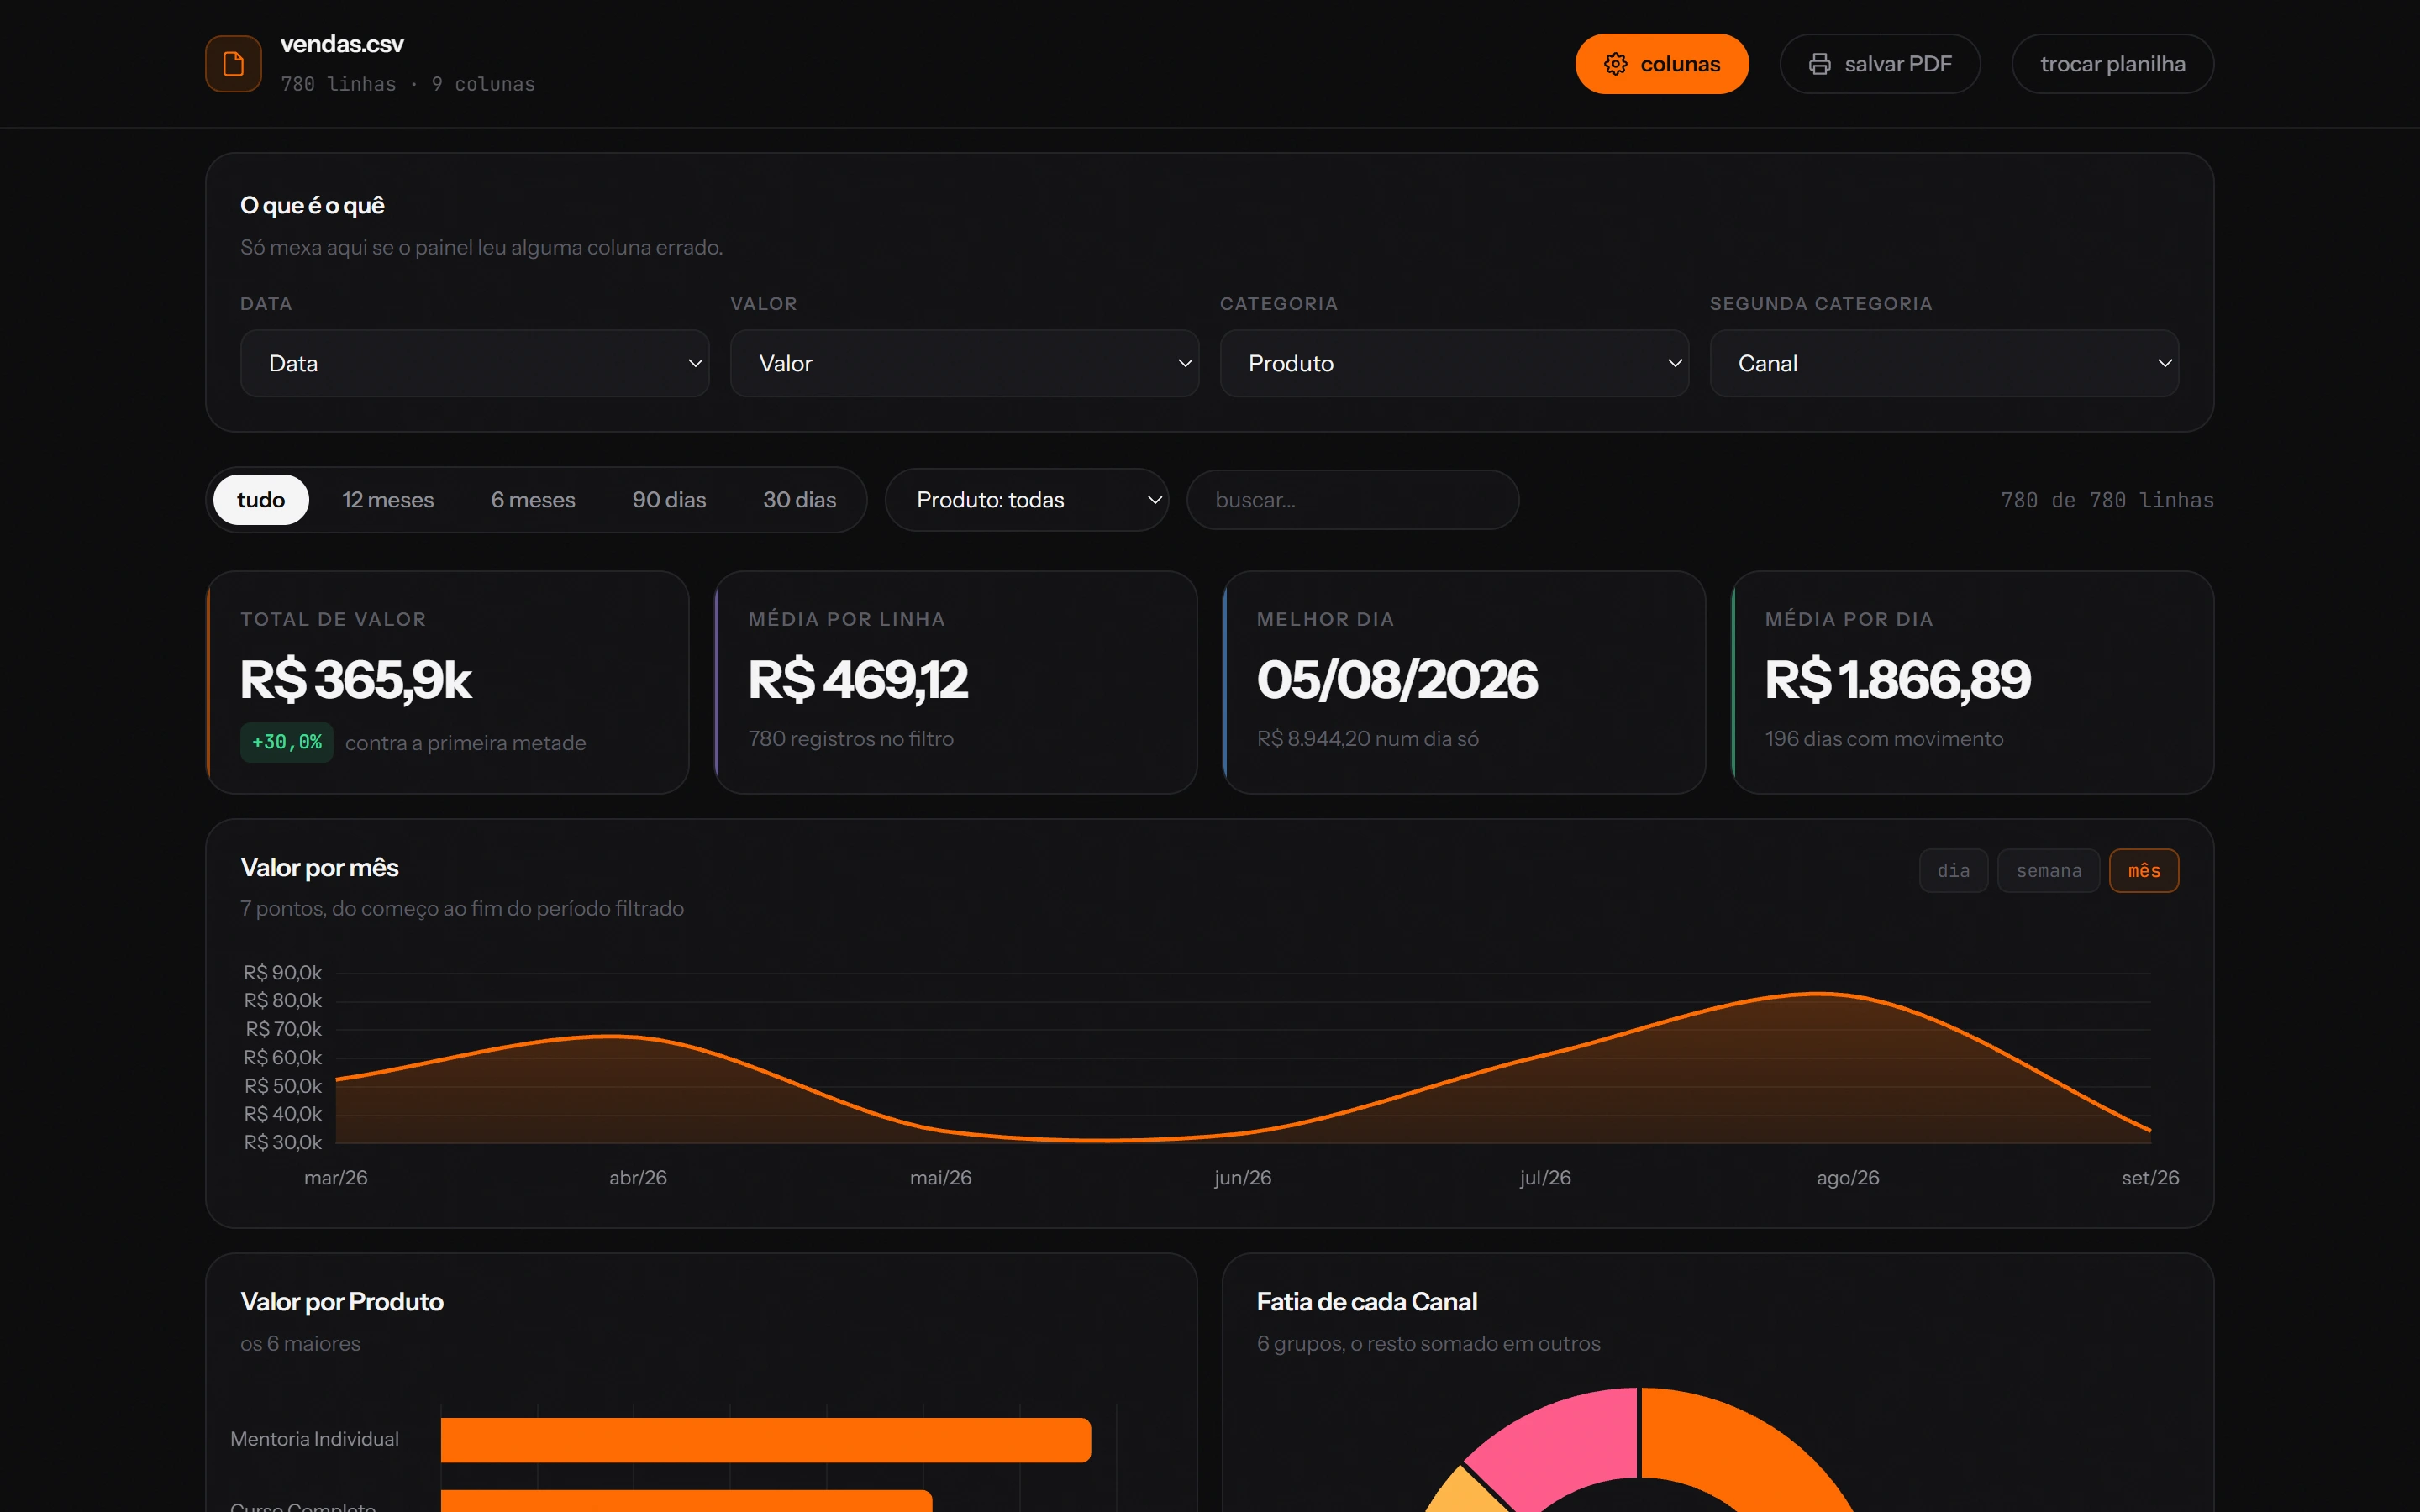
Task: Click the "R$ 30,0k" y-axis label
Action: click(283, 1143)
